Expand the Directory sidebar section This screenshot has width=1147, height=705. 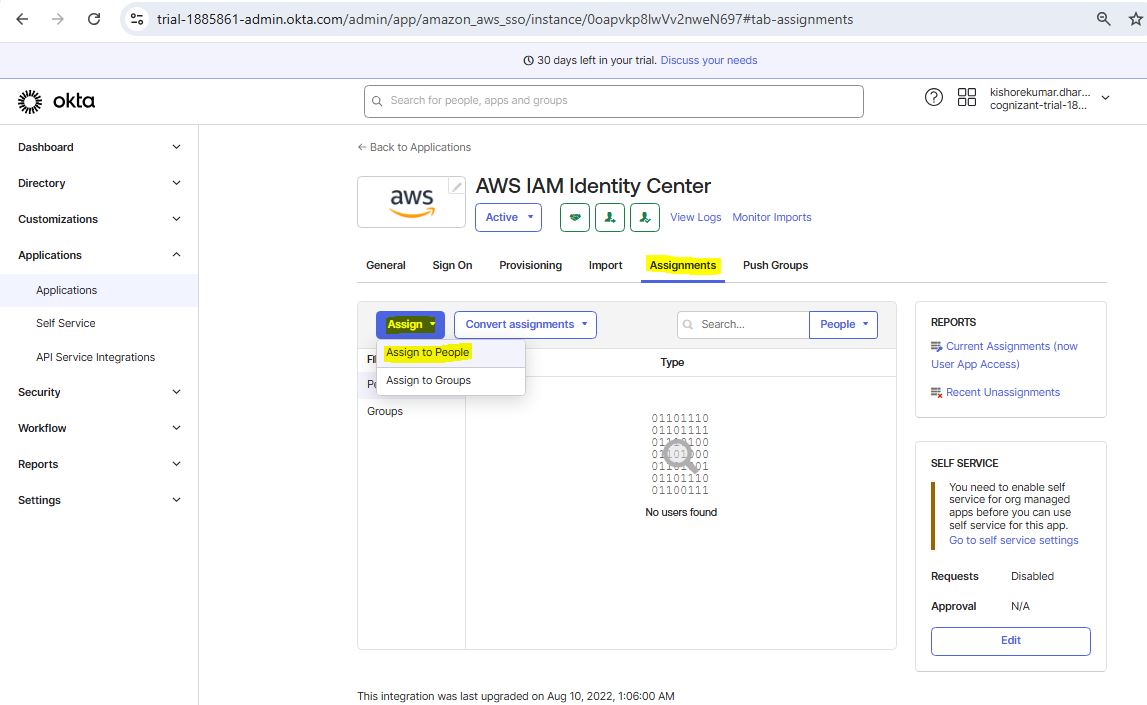coord(99,183)
